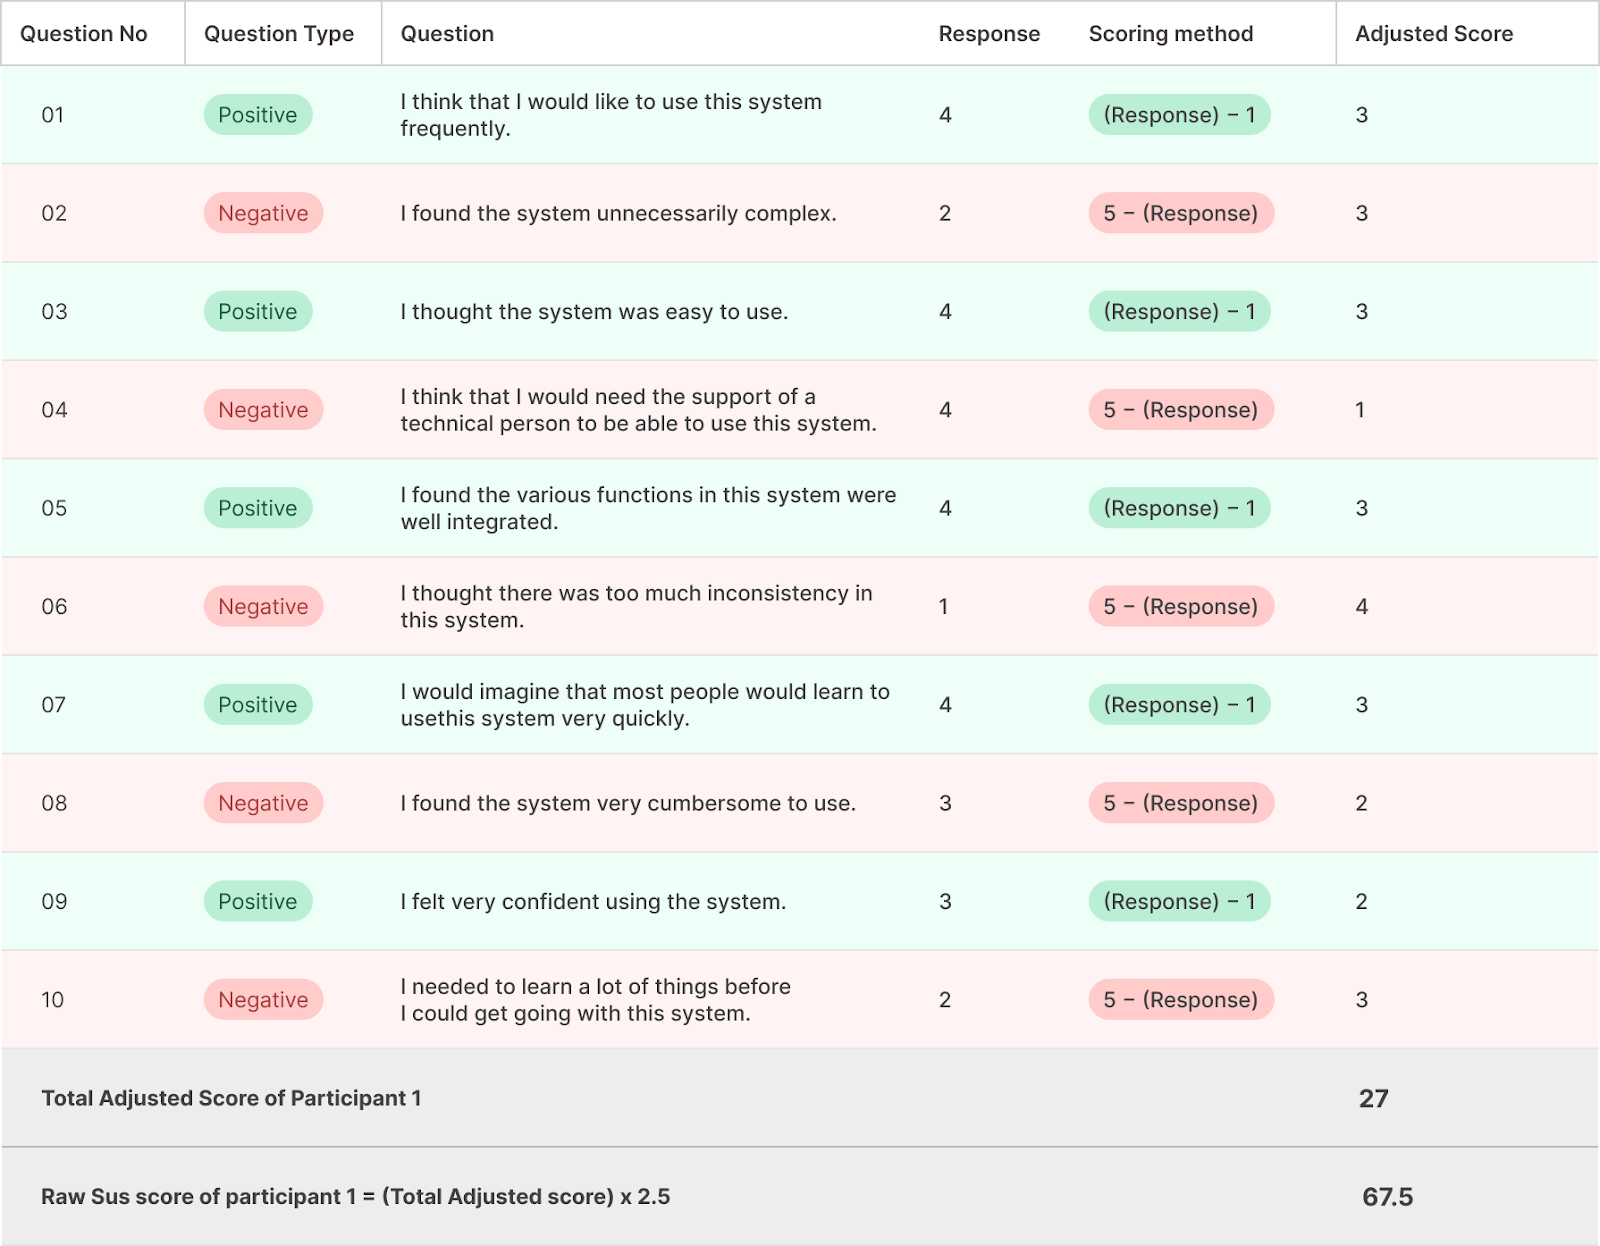Select the Response column header
The height and width of the screenshot is (1246, 1600).
tap(988, 33)
